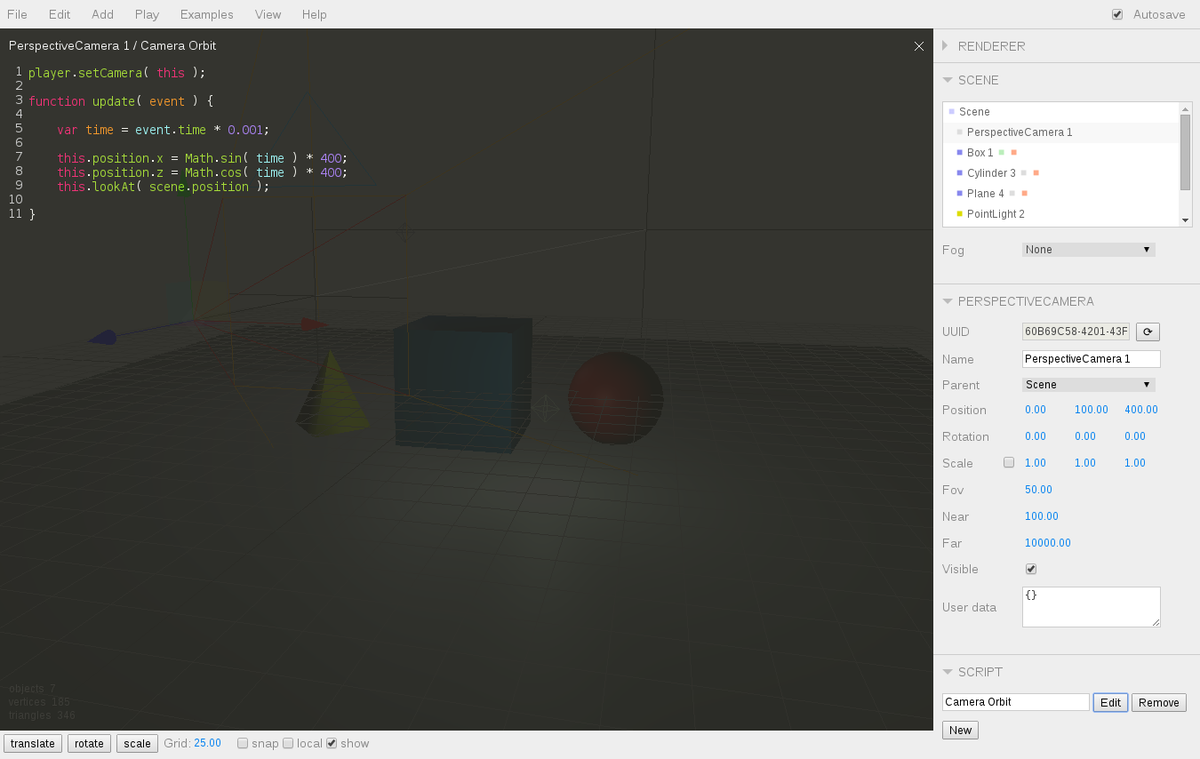Open the Play menu
1200x759 pixels.
[x=147, y=14]
